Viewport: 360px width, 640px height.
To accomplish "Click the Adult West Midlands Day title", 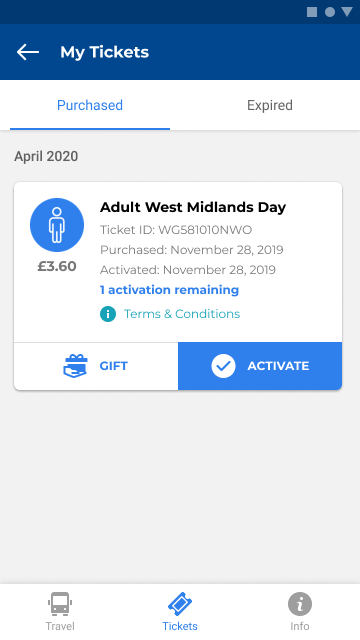I will click(193, 207).
